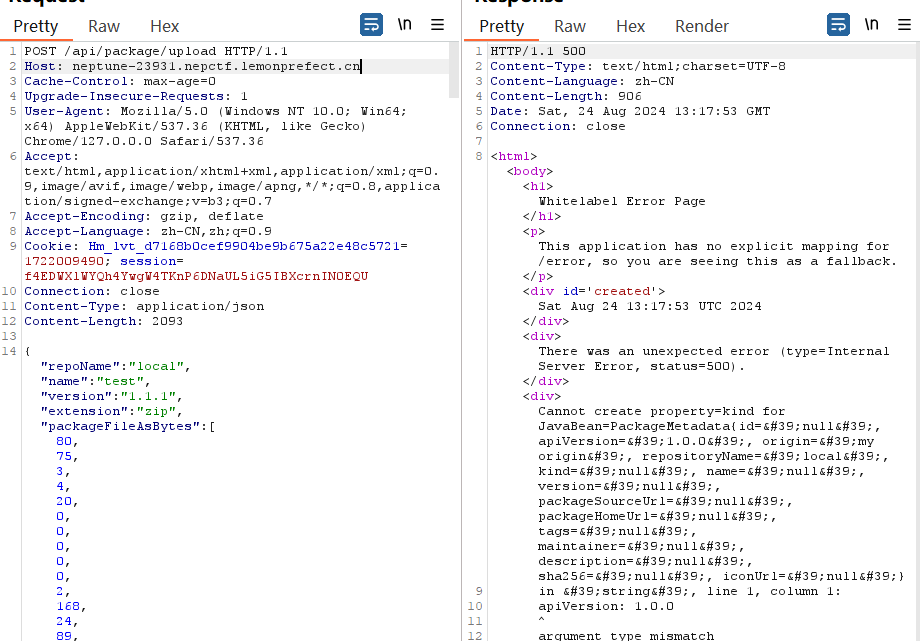Toggle word wrap icon in Request panel
This screenshot has width=920, height=641.
click(x=371, y=25)
